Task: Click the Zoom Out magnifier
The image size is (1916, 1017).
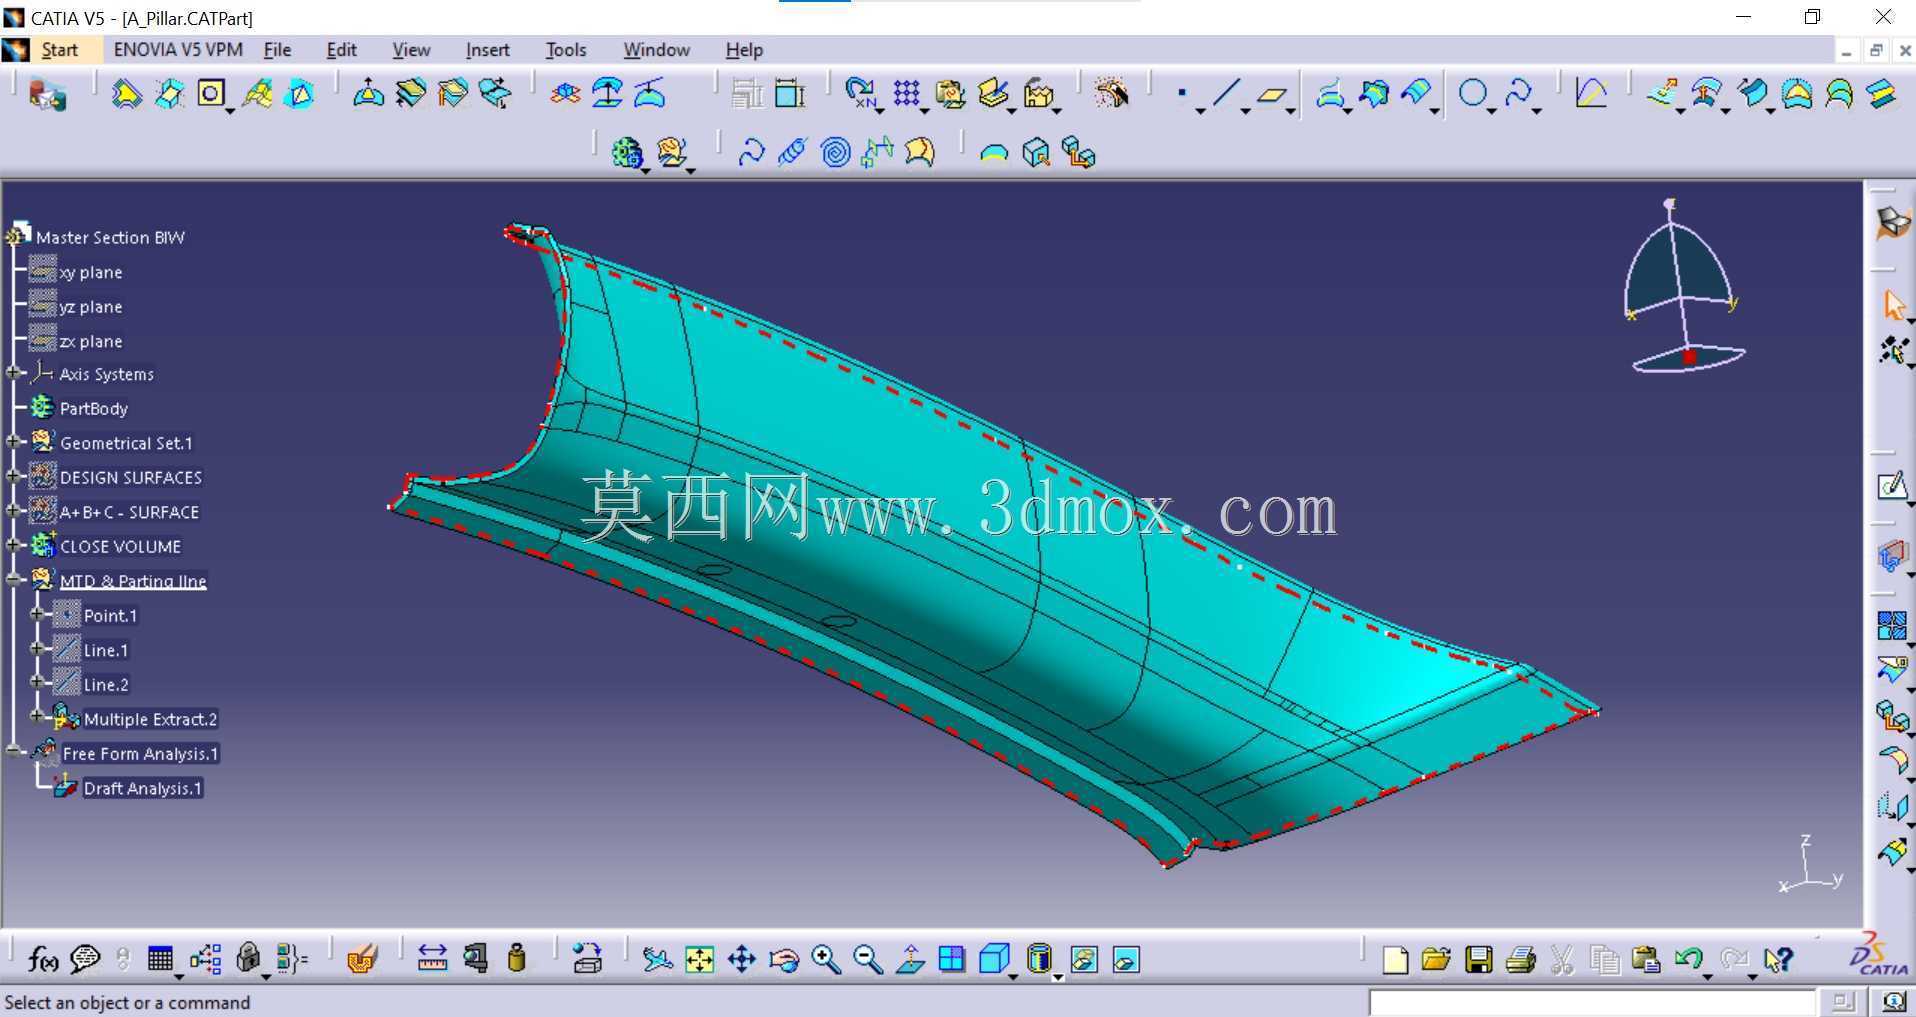Action: click(868, 960)
